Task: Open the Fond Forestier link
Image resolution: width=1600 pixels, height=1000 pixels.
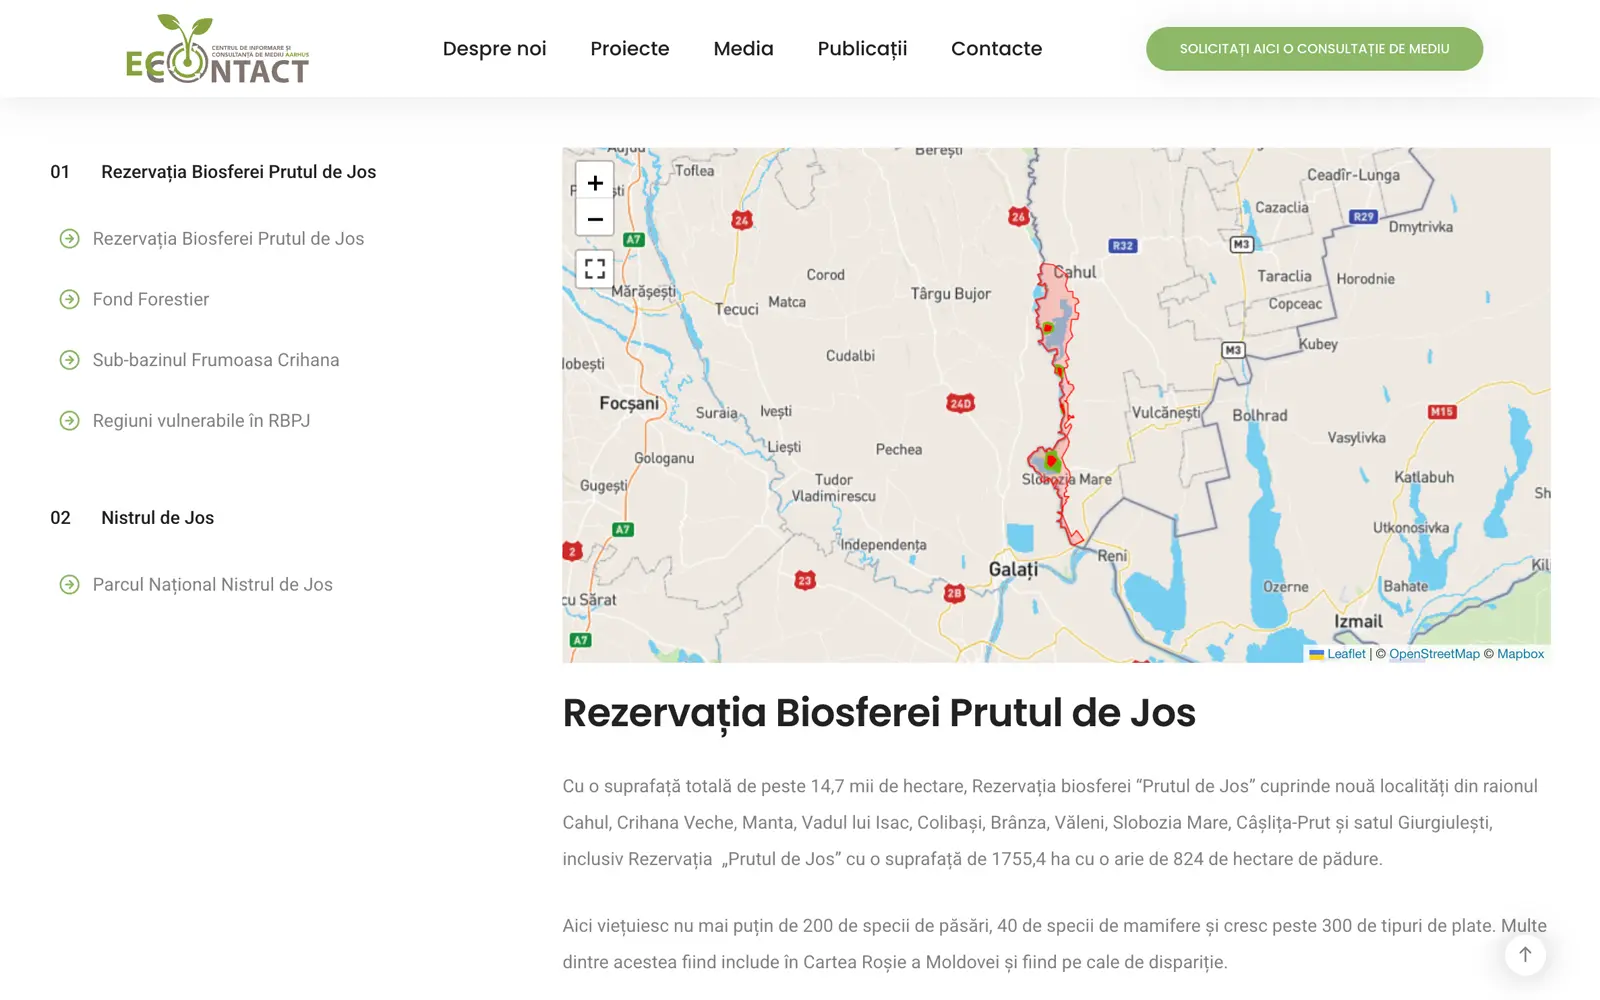Action: click(x=151, y=299)
